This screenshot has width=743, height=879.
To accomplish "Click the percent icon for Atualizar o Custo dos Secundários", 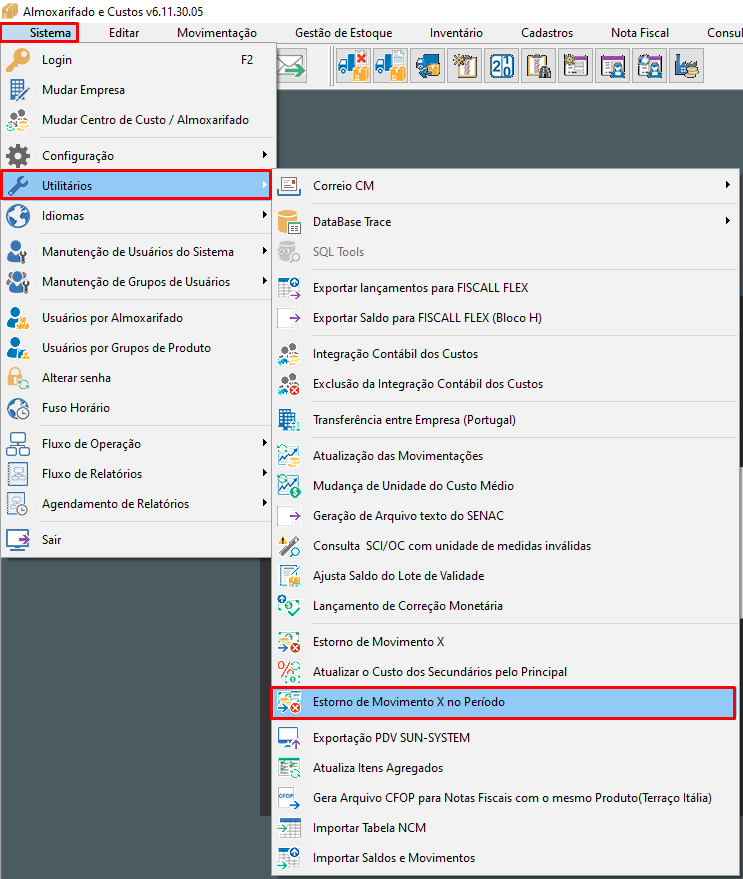I will (x=289, y=672).
